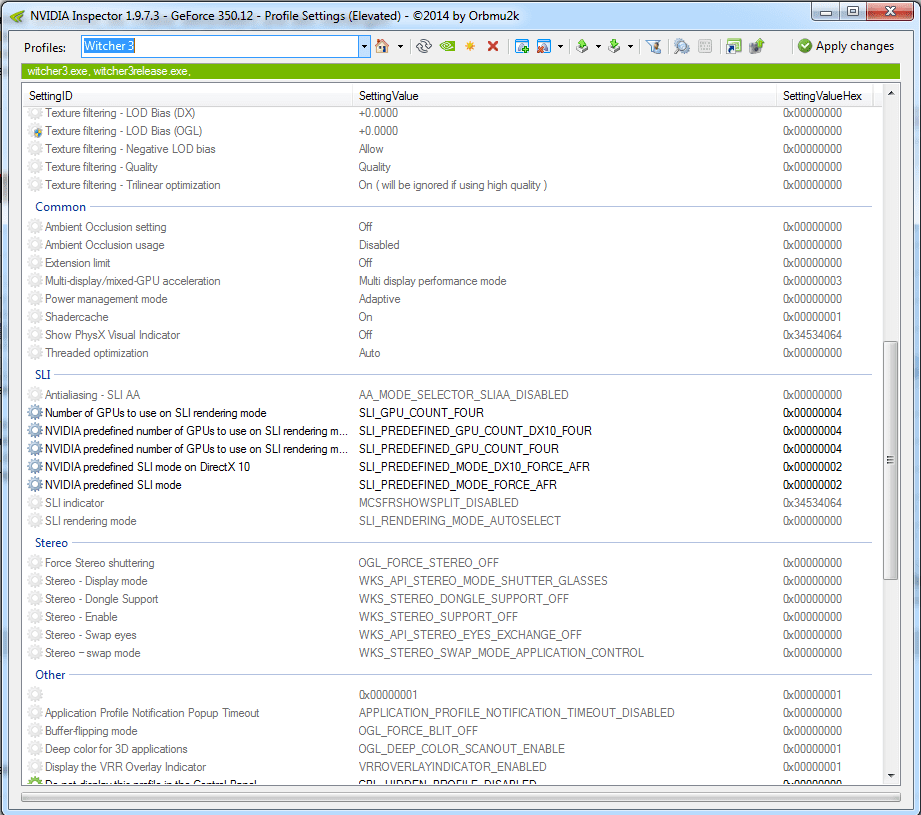This screenshot has height=815, width=921.
Task: Click gear icon beside Texture filtering - LOD Bias (OGL)
Action: pos(35,131)
